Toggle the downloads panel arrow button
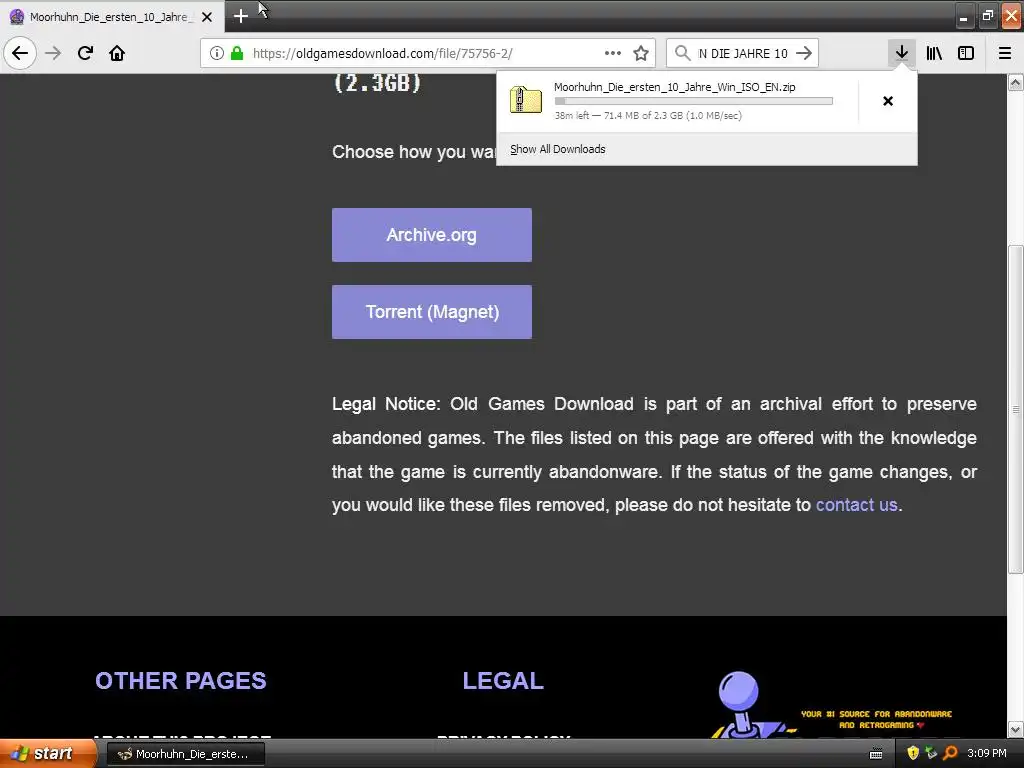1024x768 pixels. (x=901, y=53)
